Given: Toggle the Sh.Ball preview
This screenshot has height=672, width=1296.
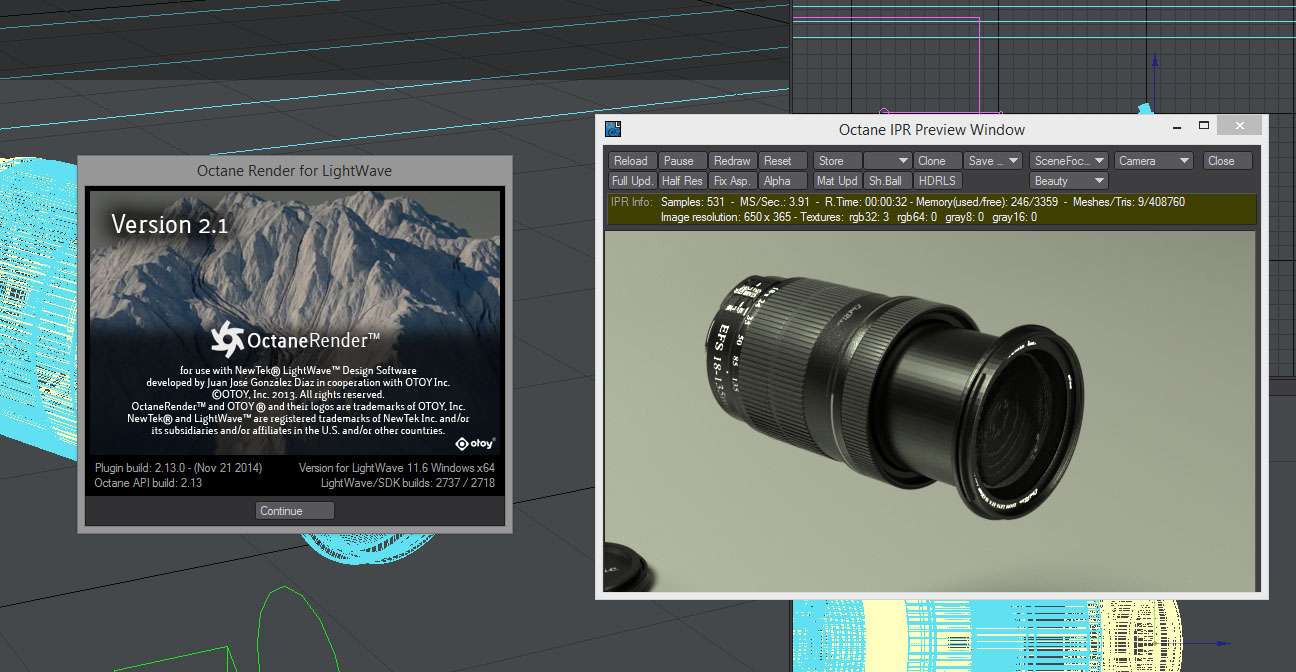Looking at the screenshot, I should point(887,181).
